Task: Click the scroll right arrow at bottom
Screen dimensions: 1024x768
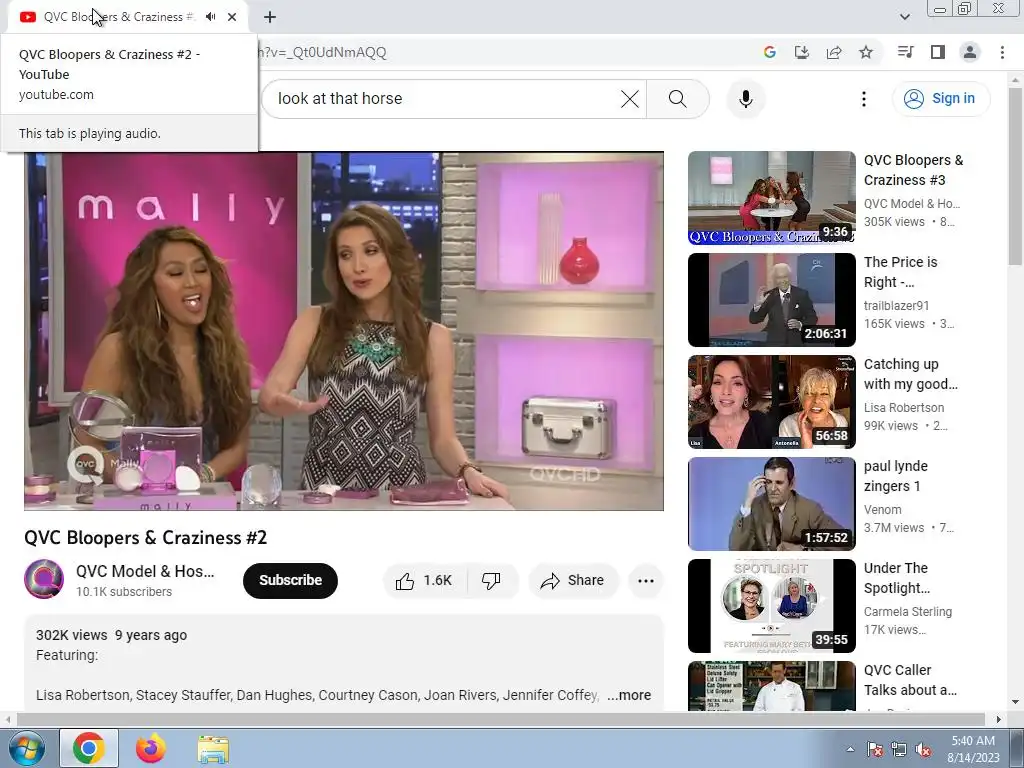Action: (x=998, y=719)
